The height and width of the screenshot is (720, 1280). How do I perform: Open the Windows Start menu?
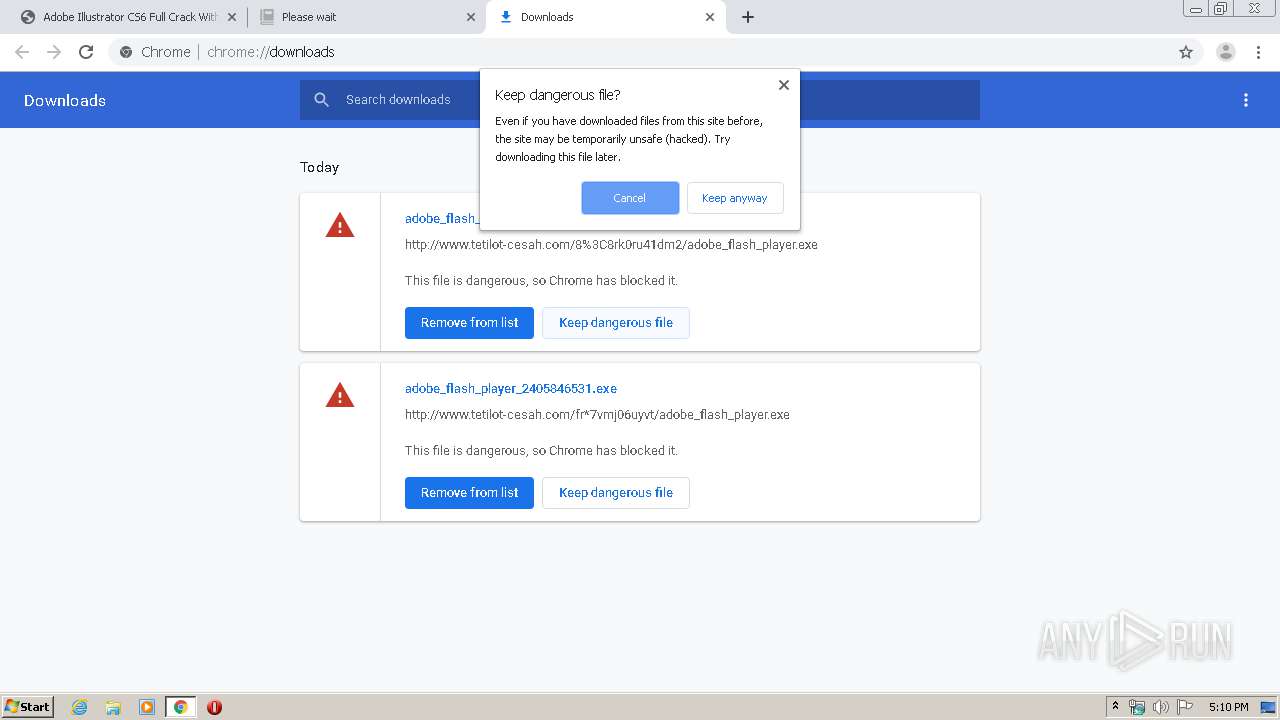click(28, 706)
